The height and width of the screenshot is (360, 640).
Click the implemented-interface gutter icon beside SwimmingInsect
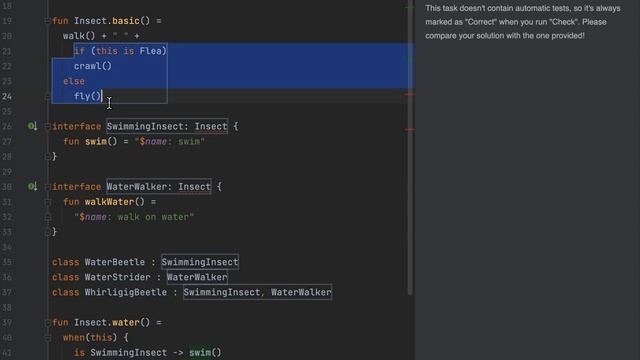(32, 126)
